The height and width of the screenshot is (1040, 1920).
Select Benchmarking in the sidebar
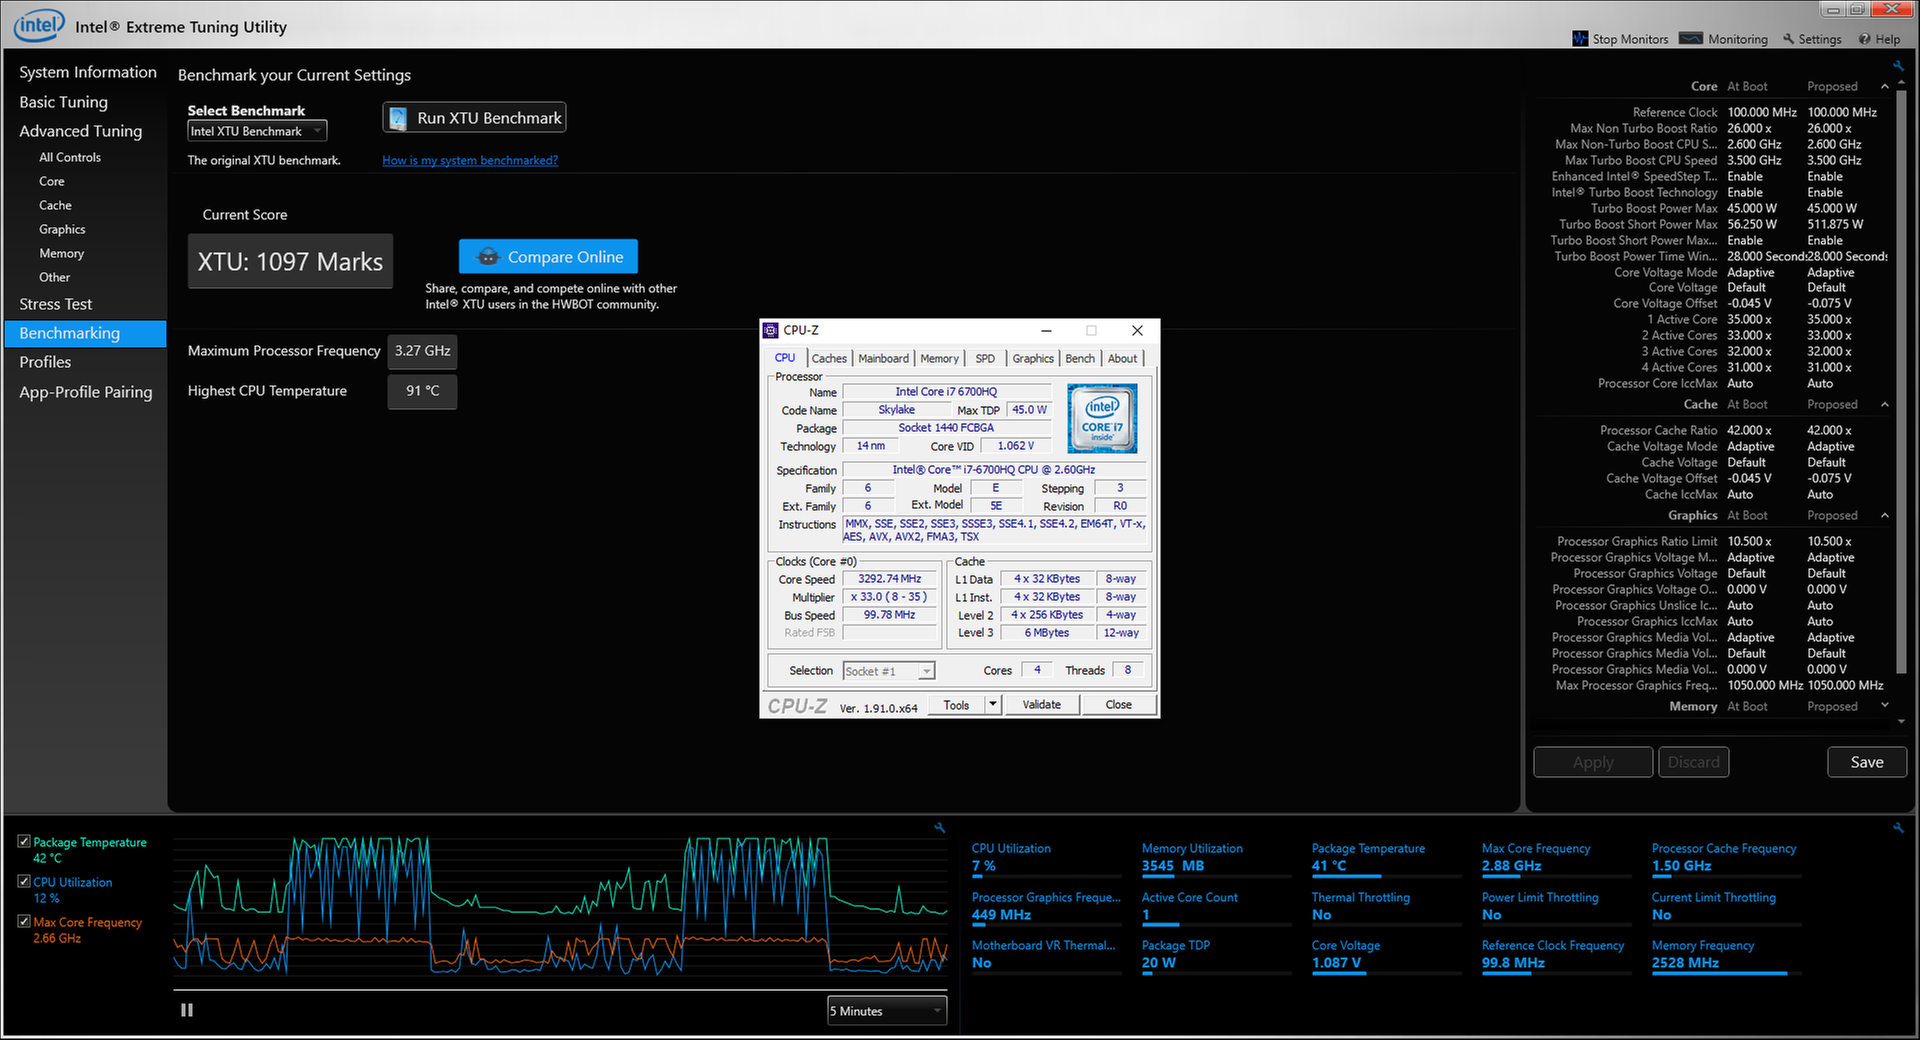[x=86, y=333]
